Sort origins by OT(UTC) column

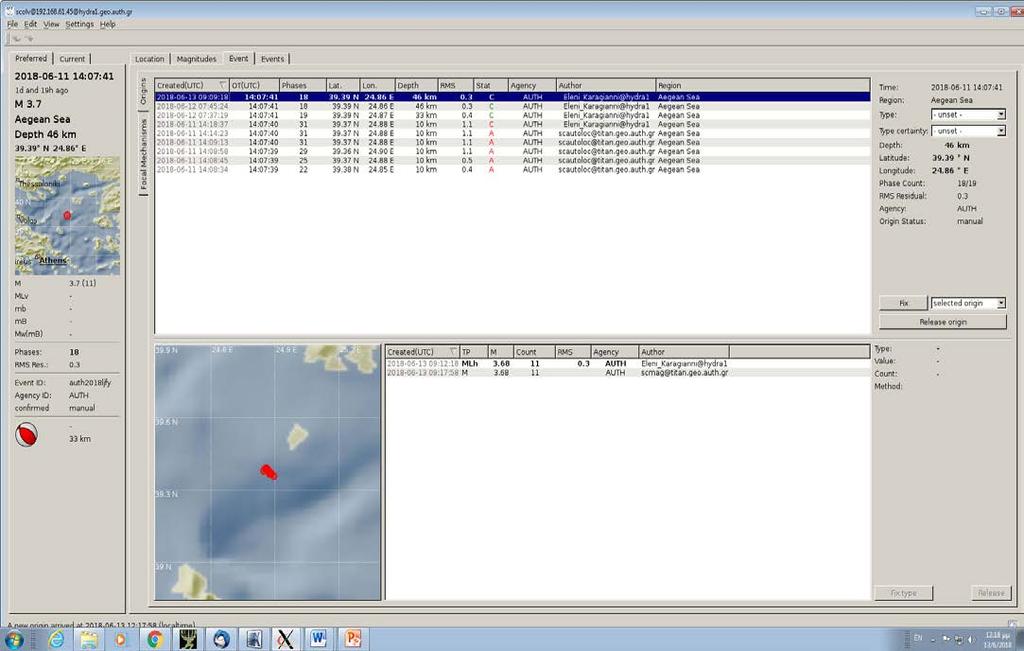tap(255, 86)
